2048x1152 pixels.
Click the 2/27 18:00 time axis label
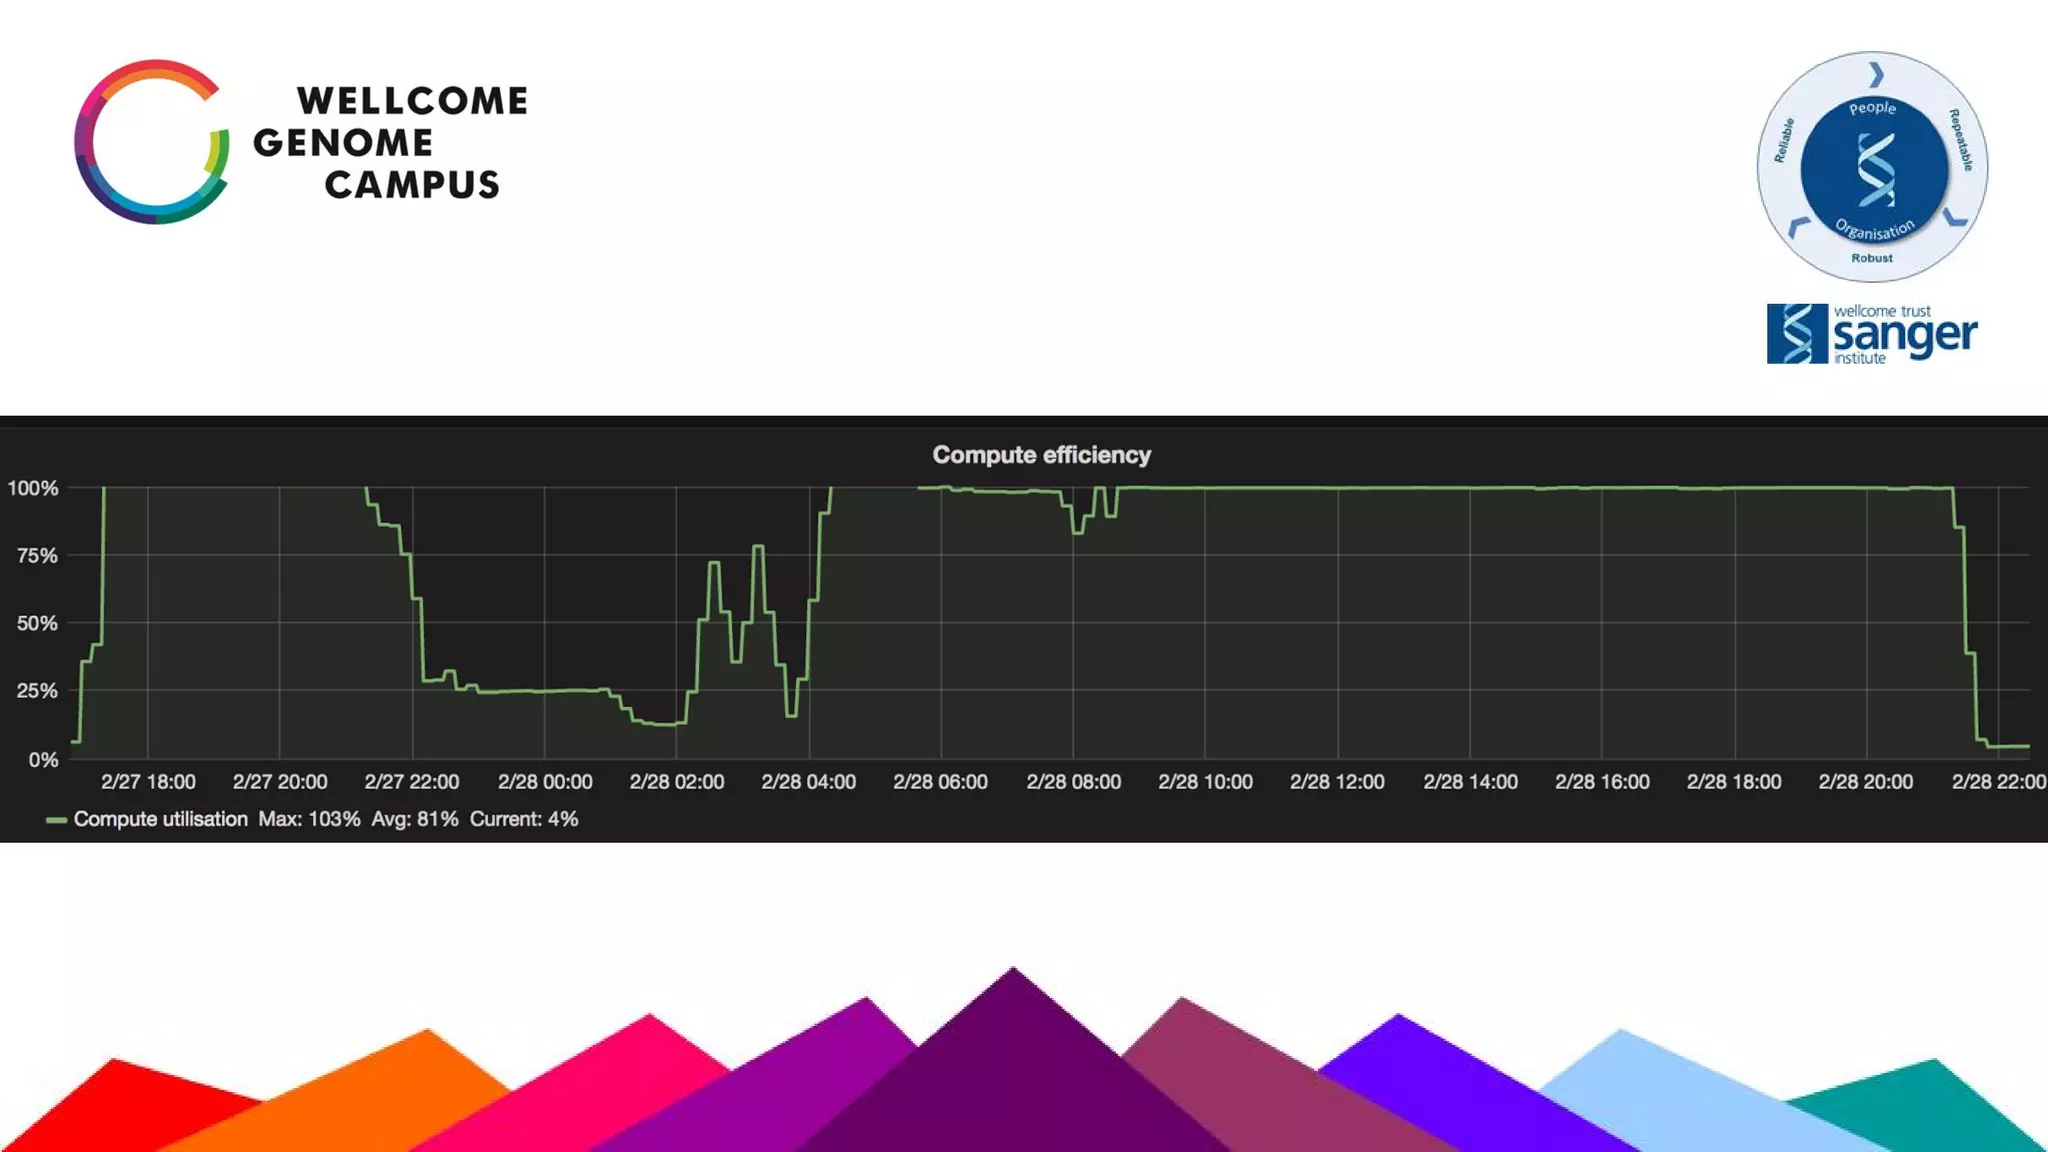(x=148, y=782)
